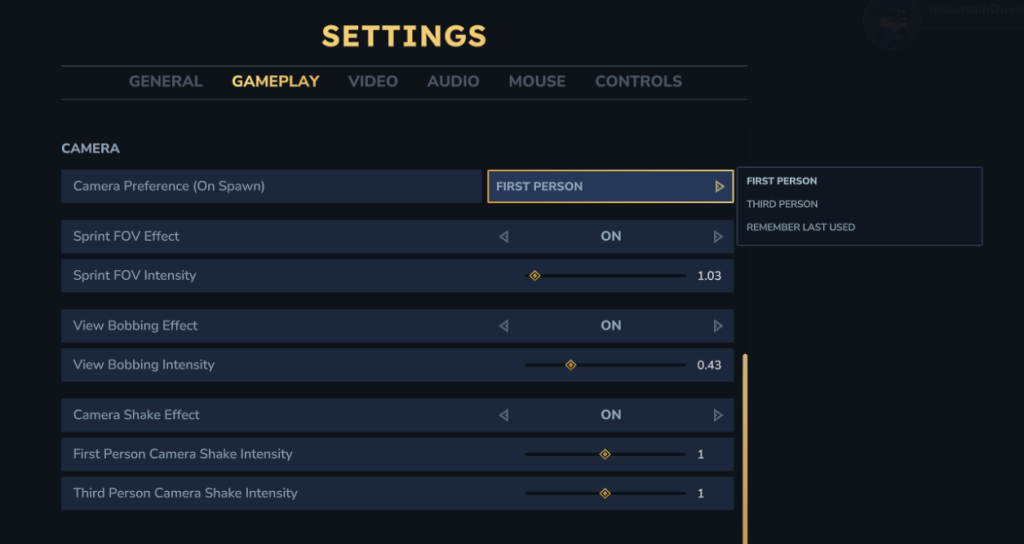Image resolution: width=1024 pixels, height=544 pixels.
Task: Choose Remember Last Used option
Action: 800,227
